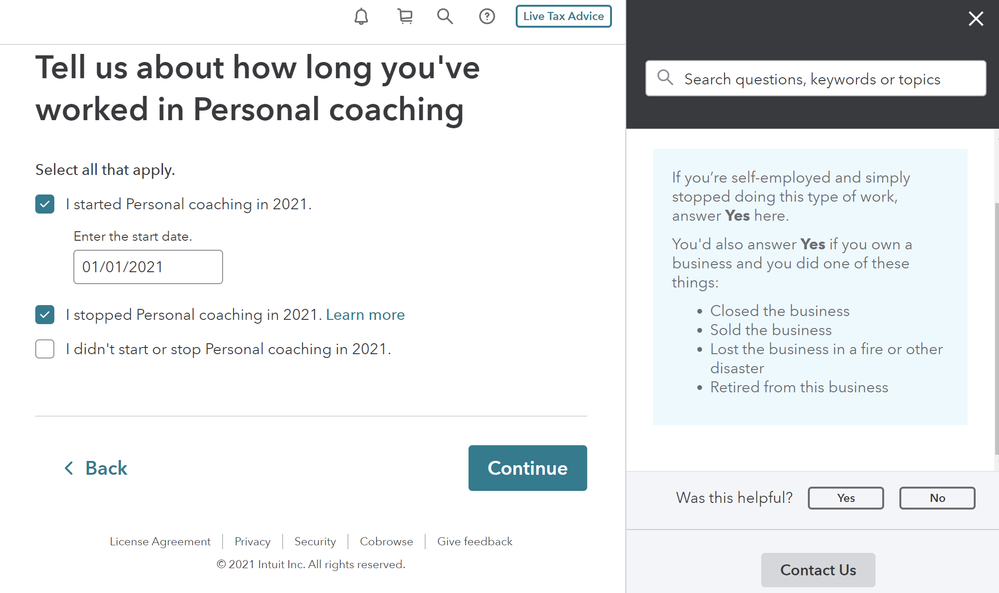The width and height of the screenshot is (999, 593).
Task: Click the search magnifier icon in header
Action: [445, 17]
